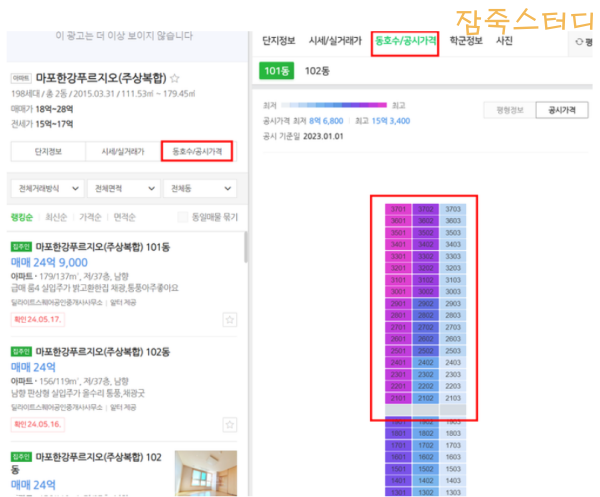Image resolution: width=600 pixels, height=497 pixels.
Task: Click highest price value 15억 3,400
Action: 391,121
